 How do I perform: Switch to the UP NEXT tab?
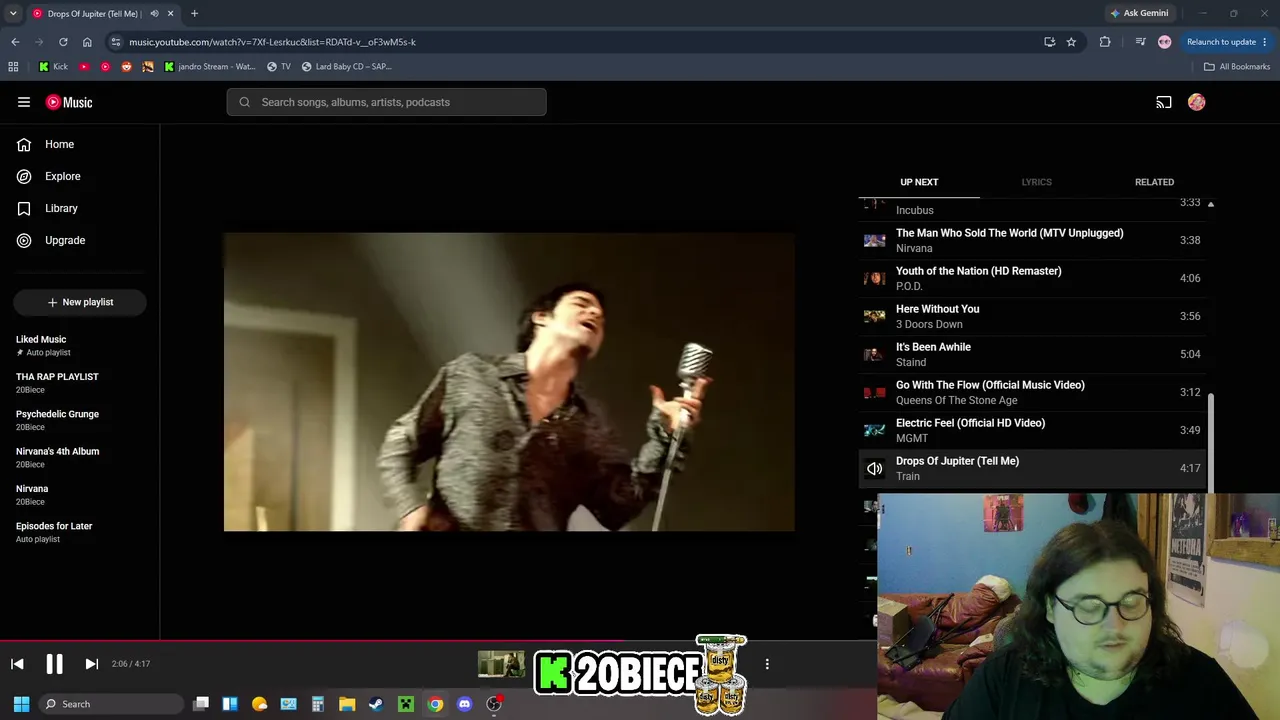coord(919,182)
